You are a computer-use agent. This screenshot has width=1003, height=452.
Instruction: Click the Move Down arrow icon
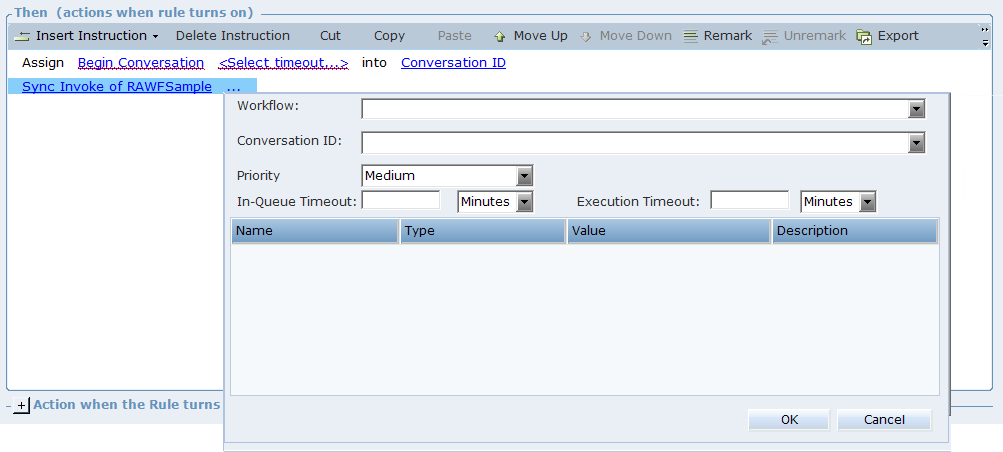click(586, 36)
